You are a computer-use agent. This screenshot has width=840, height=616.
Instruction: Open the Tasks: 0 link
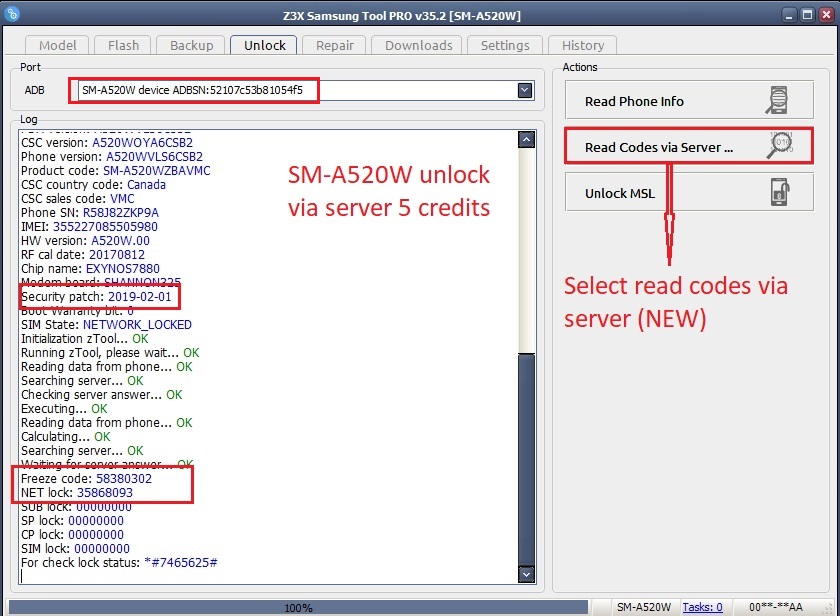pos(702,607)
